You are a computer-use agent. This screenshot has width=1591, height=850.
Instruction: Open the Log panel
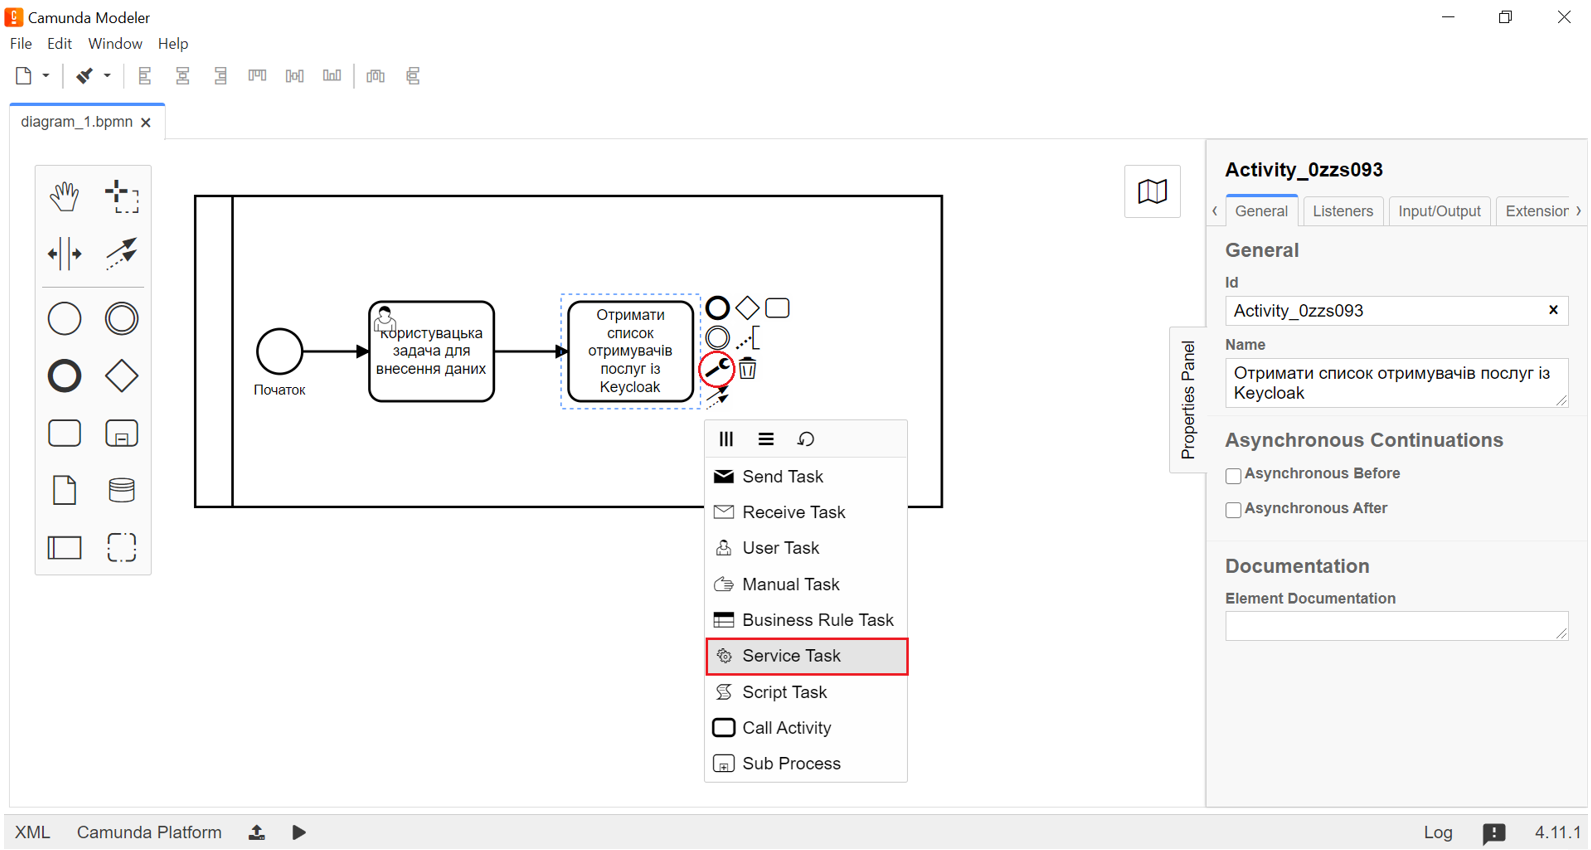click(1437, 832)
